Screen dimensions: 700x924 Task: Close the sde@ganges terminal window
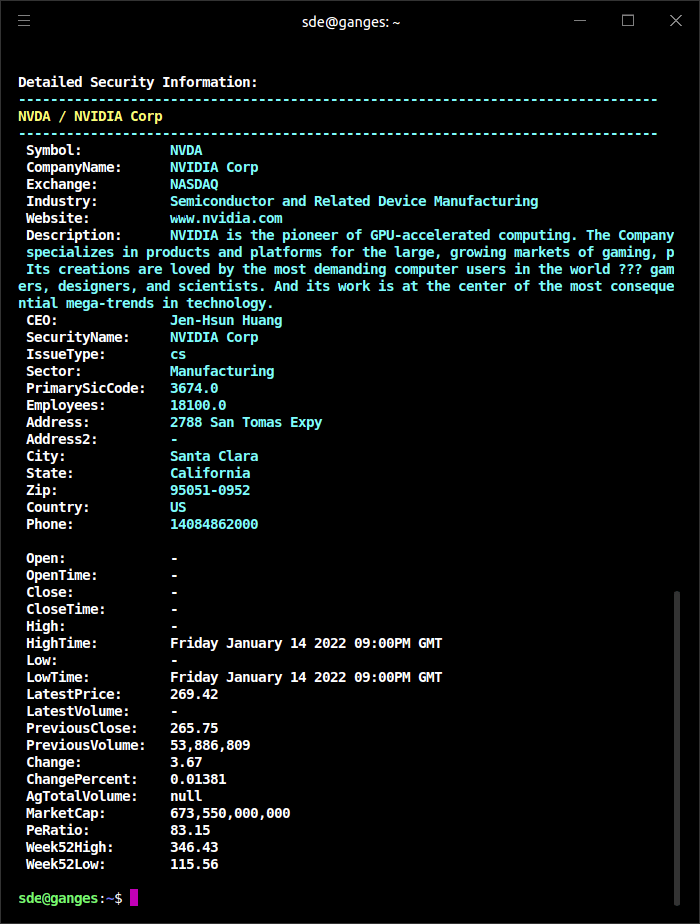pyautogui.click(x=676, y=21)
